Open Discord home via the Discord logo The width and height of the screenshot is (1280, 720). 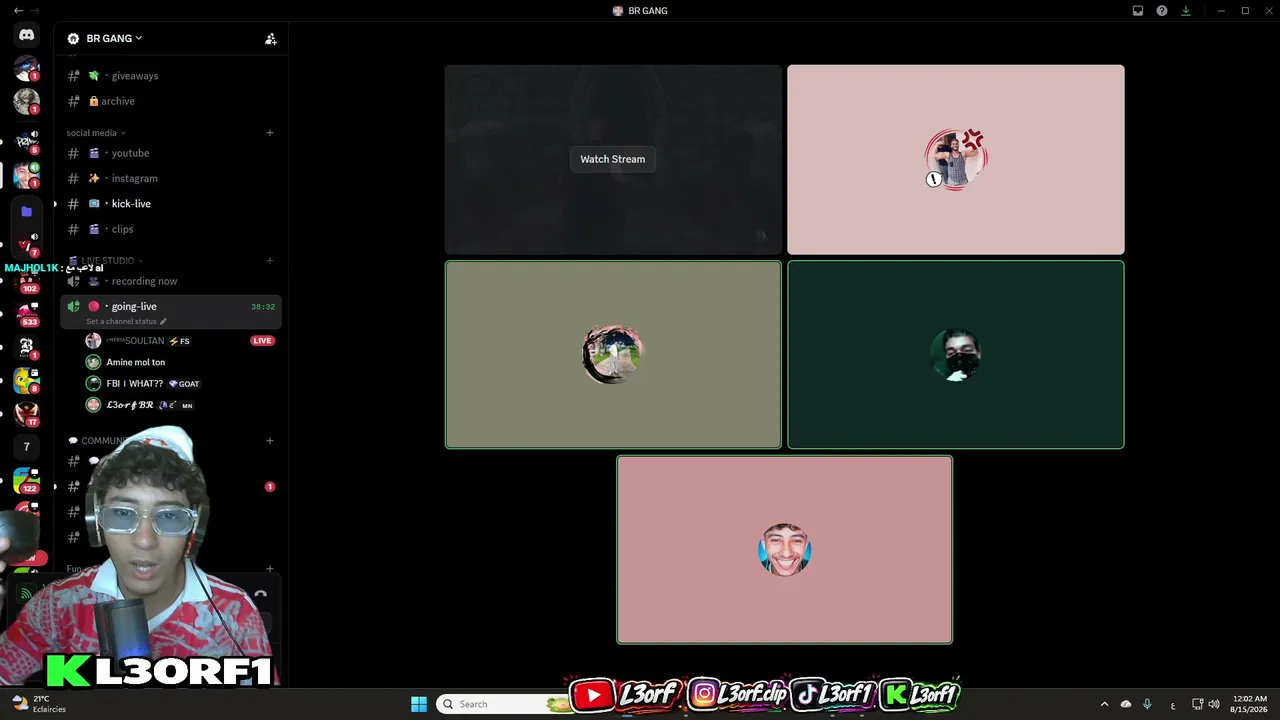point(27,35)
